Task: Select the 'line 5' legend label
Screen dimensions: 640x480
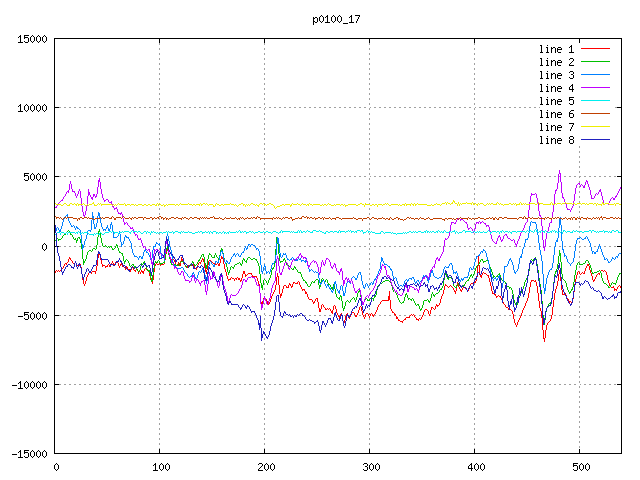Action: (x=556, y=101)
